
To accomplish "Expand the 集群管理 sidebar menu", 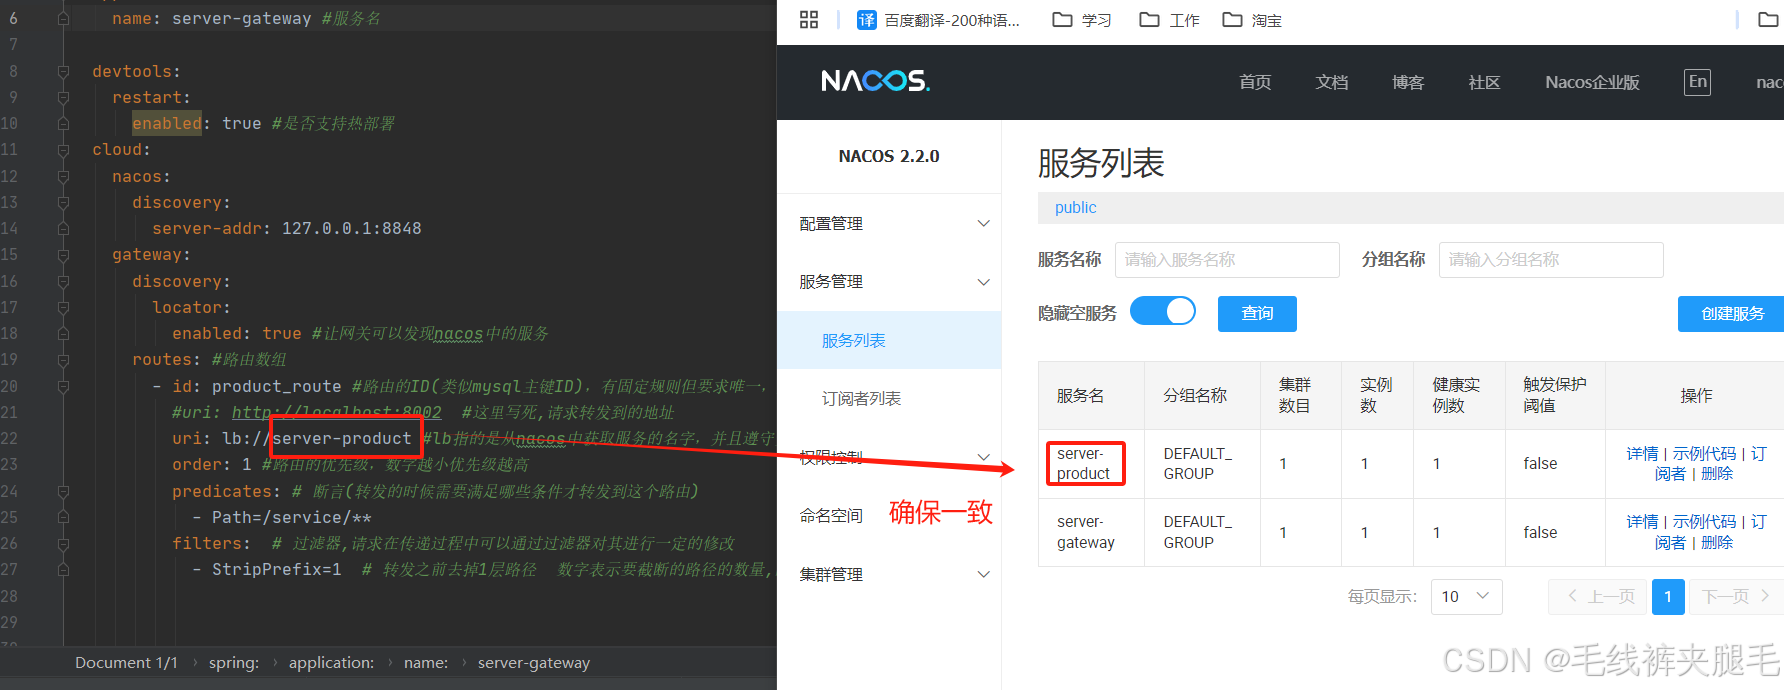I will [x=889, y=574].
